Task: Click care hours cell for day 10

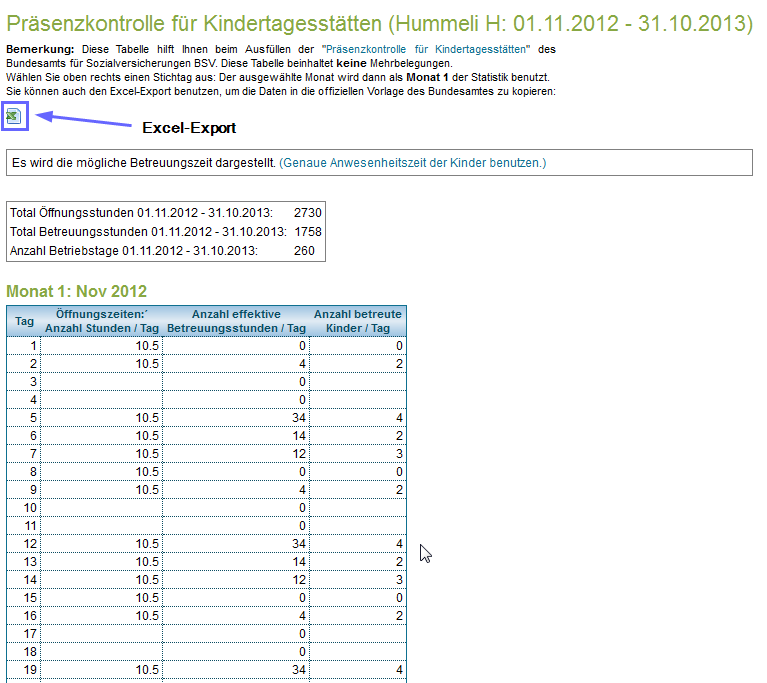Action: tap(236, 508)
